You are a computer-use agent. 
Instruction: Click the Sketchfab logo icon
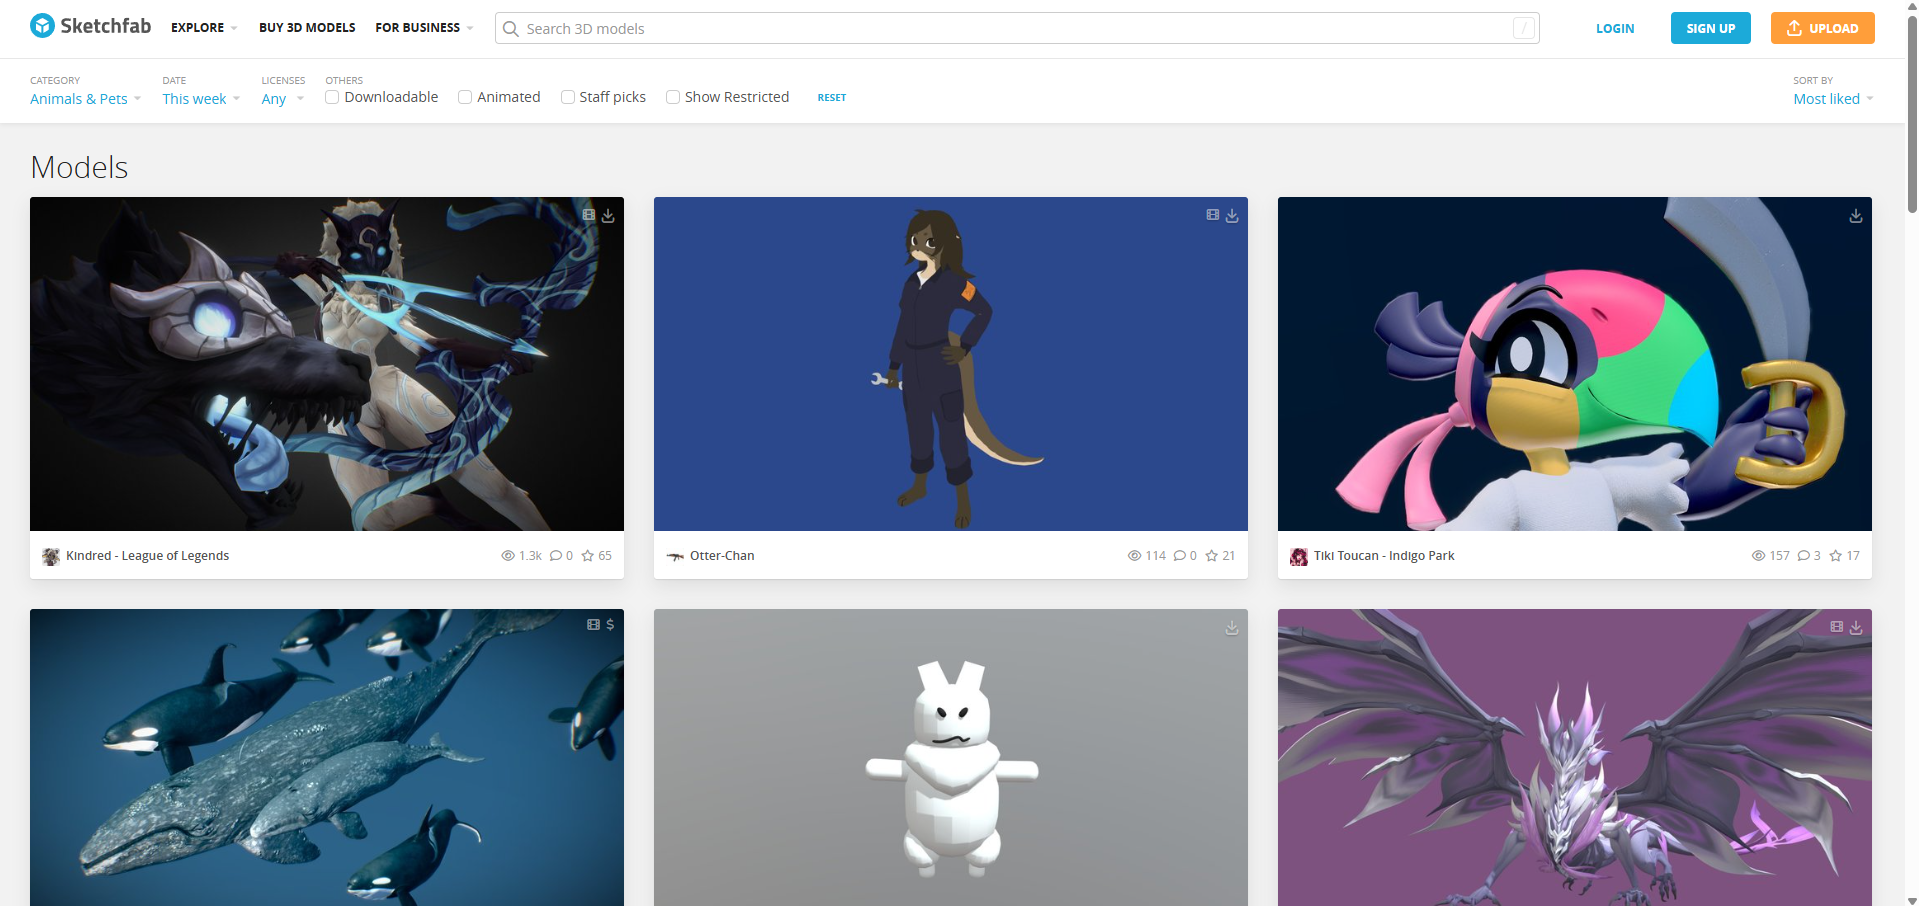click(43, 26)
